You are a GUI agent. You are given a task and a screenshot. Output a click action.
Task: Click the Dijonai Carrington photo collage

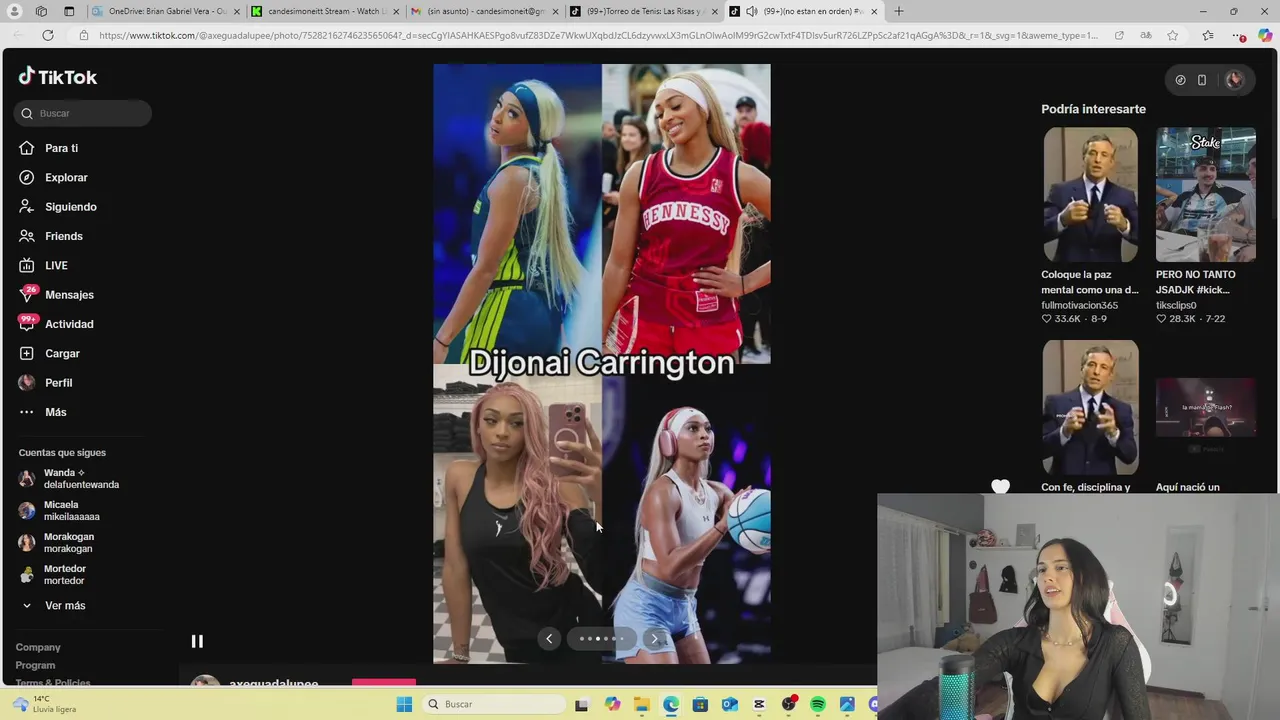tap(602, 364)
